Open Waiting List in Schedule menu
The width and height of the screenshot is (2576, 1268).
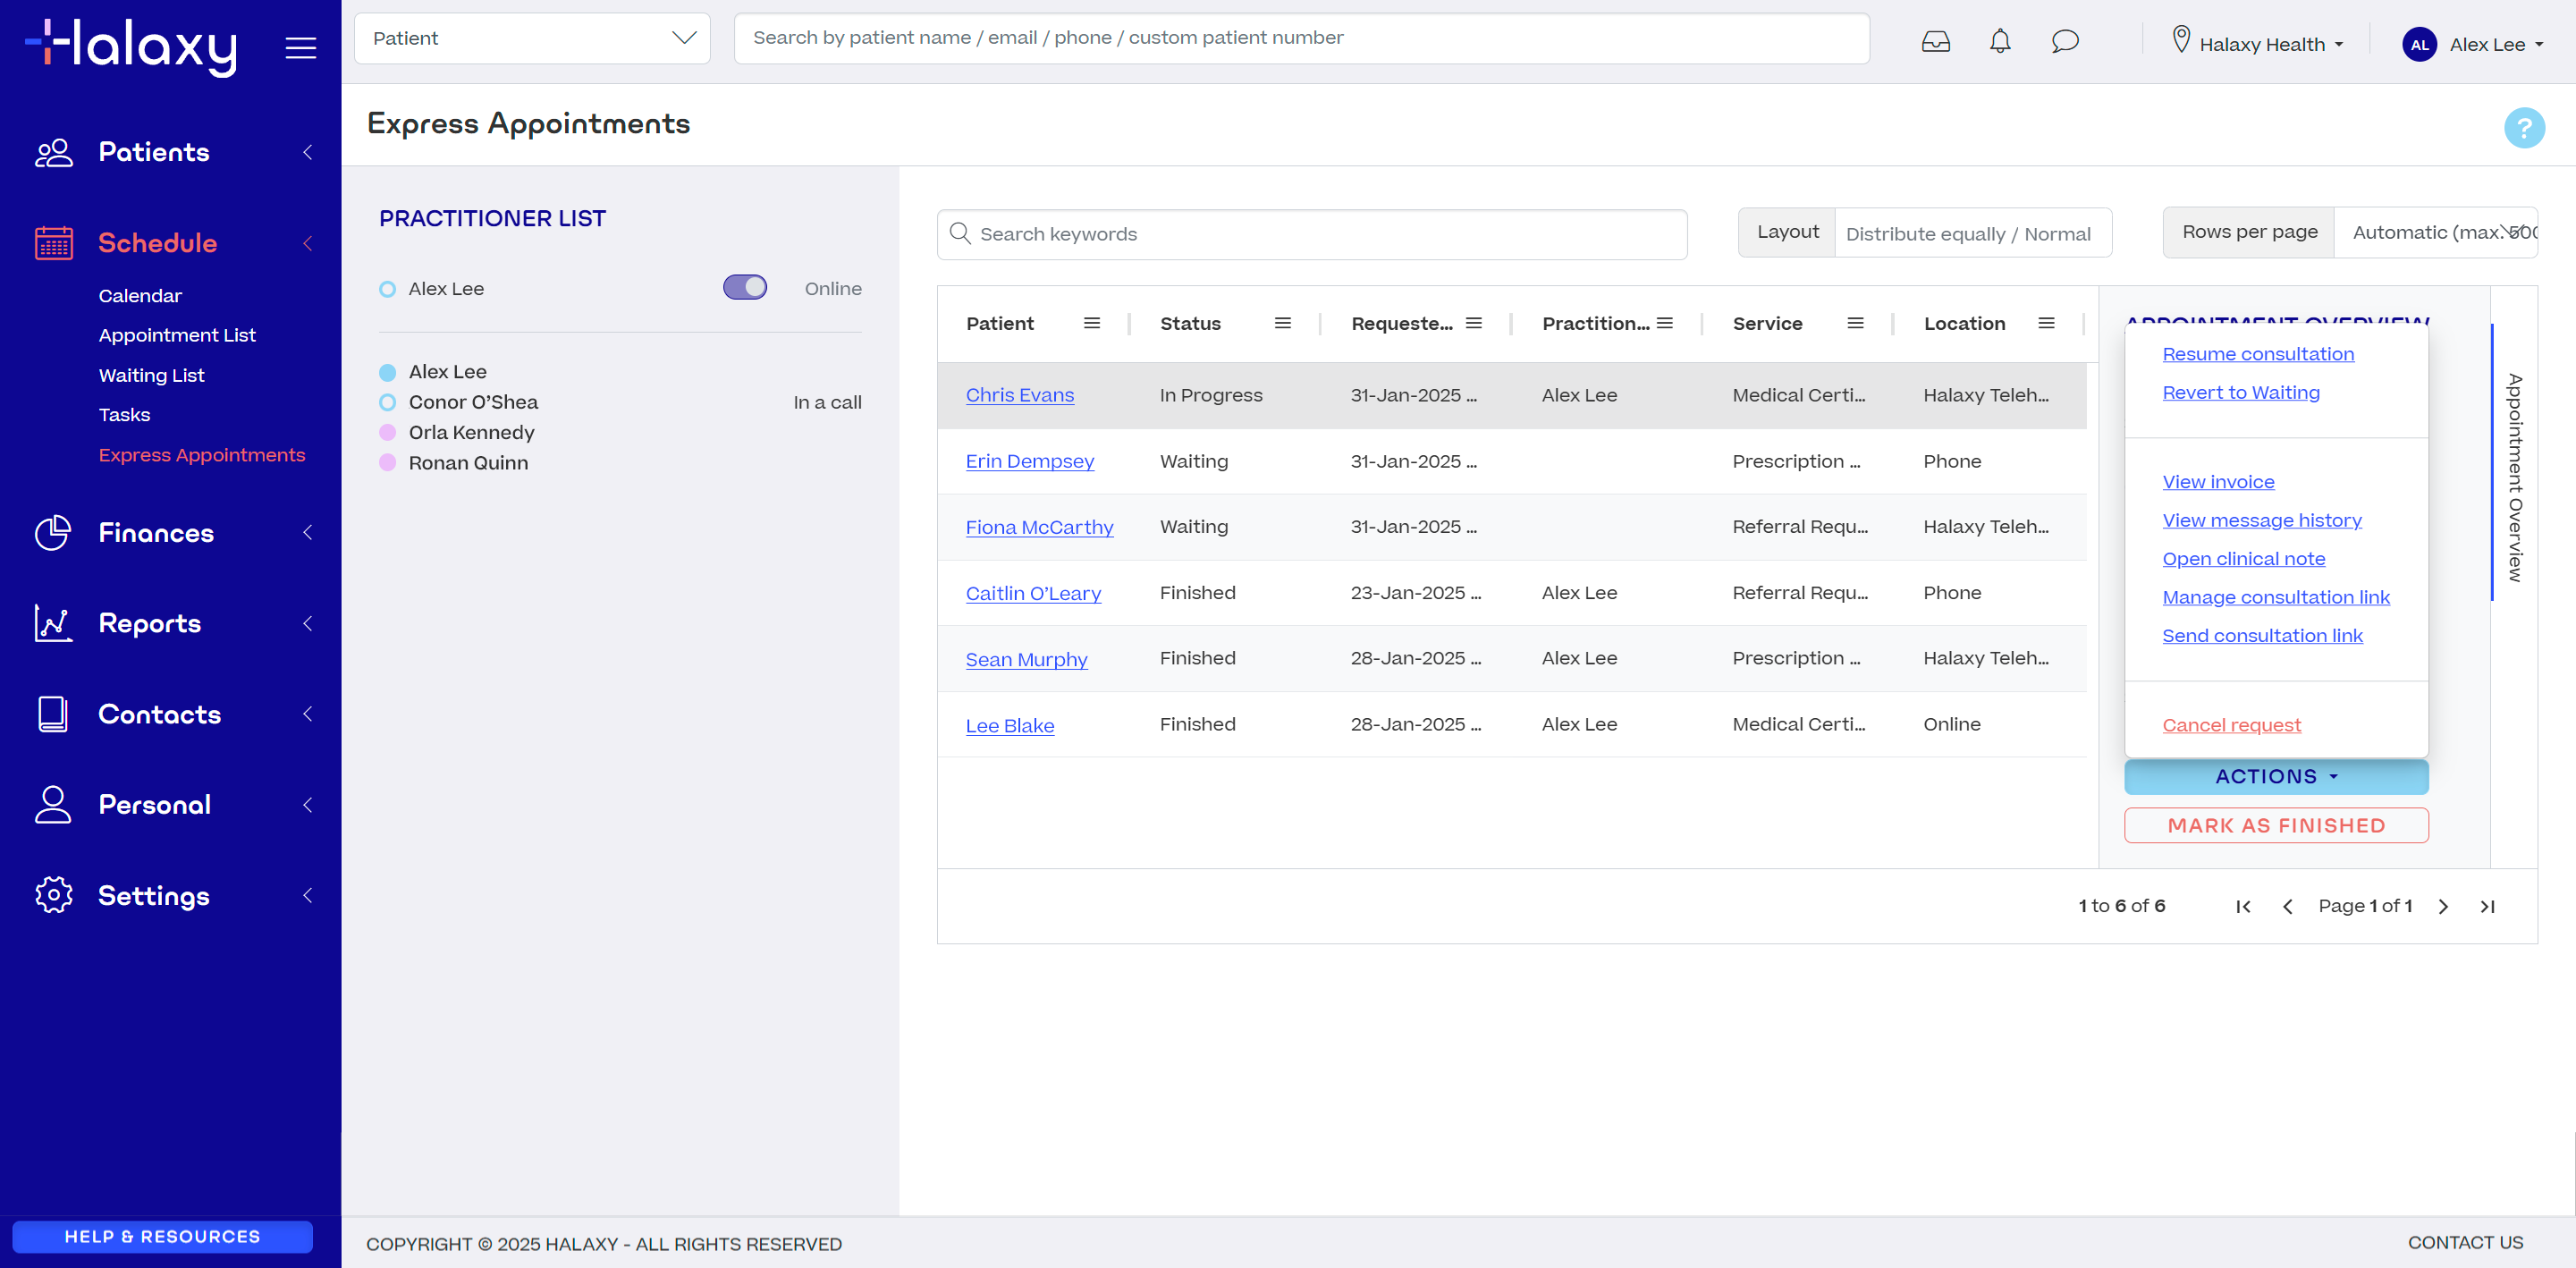[x=151, y=375]
